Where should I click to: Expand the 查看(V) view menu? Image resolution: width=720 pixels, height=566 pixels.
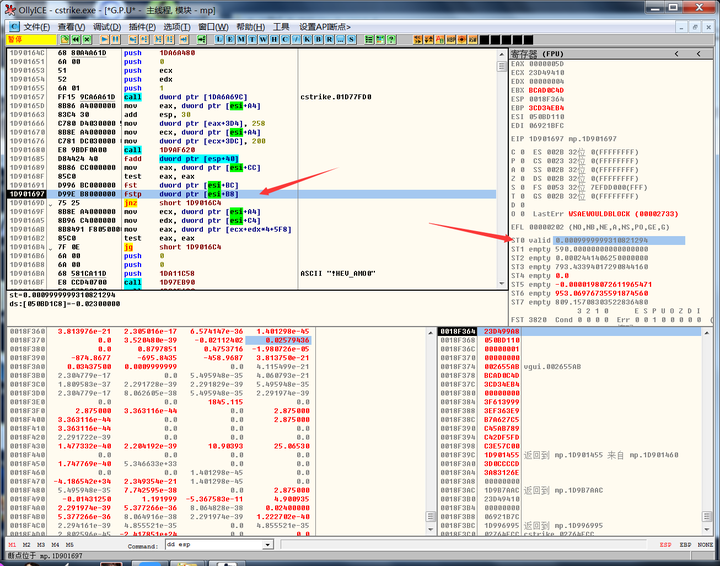click(71, 26)
